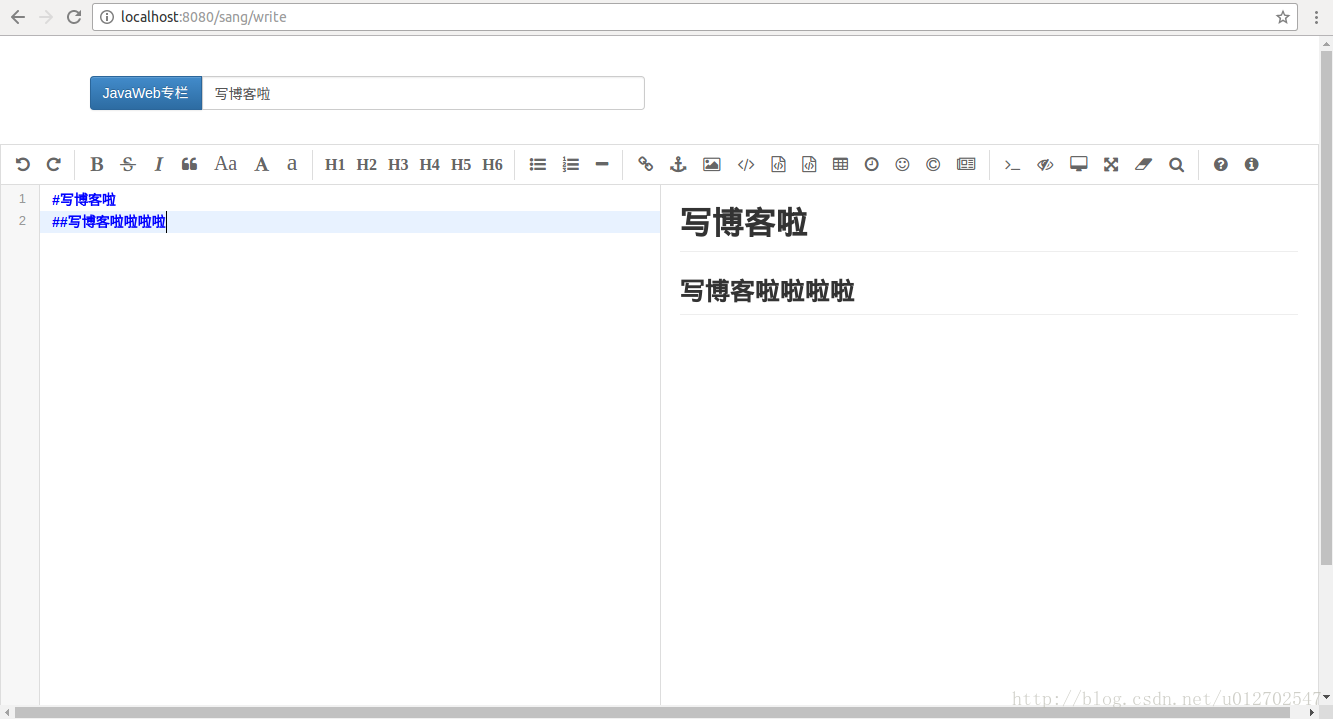The height and width of the screenshot is (719, 1333).
Task: Insert an unordered bullet list
Action: (538, 164)
